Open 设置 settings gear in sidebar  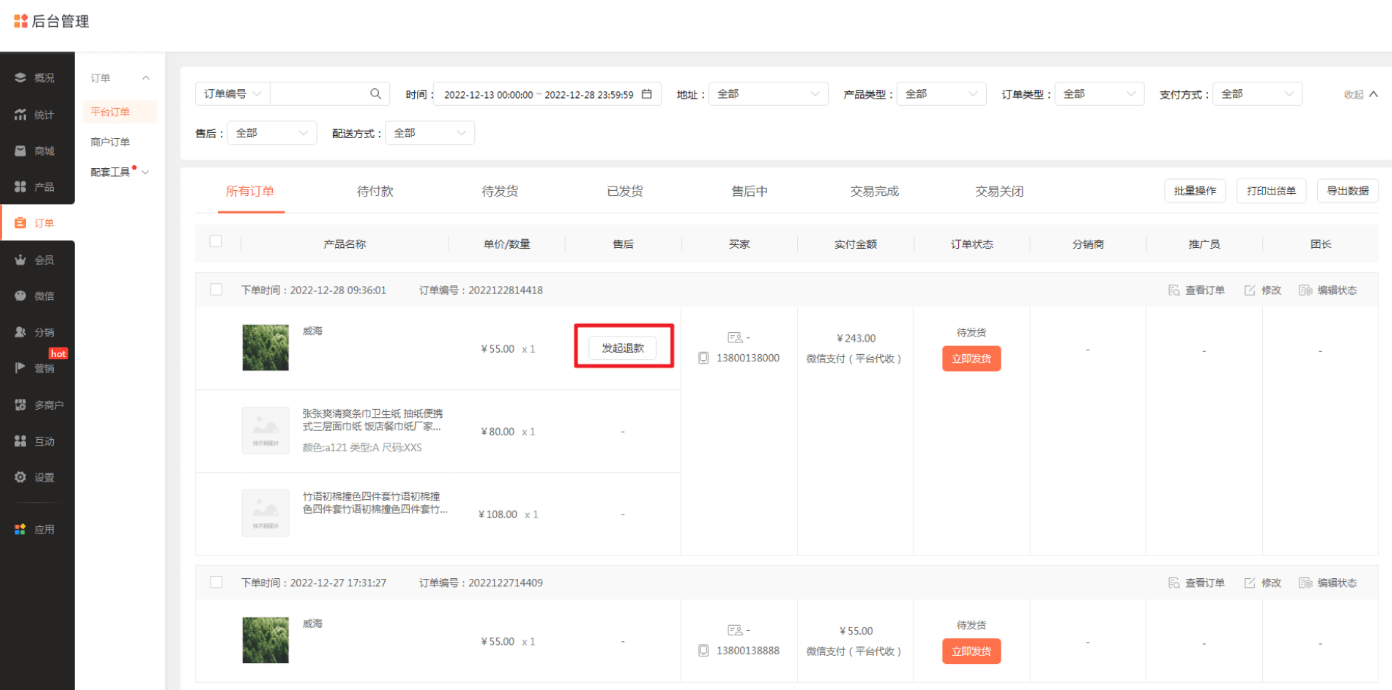(20, 477)
